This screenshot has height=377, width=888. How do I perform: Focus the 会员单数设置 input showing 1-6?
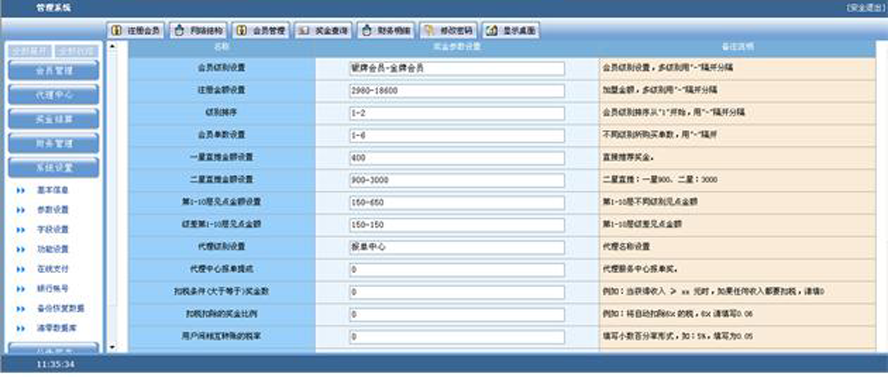point(457,136)
